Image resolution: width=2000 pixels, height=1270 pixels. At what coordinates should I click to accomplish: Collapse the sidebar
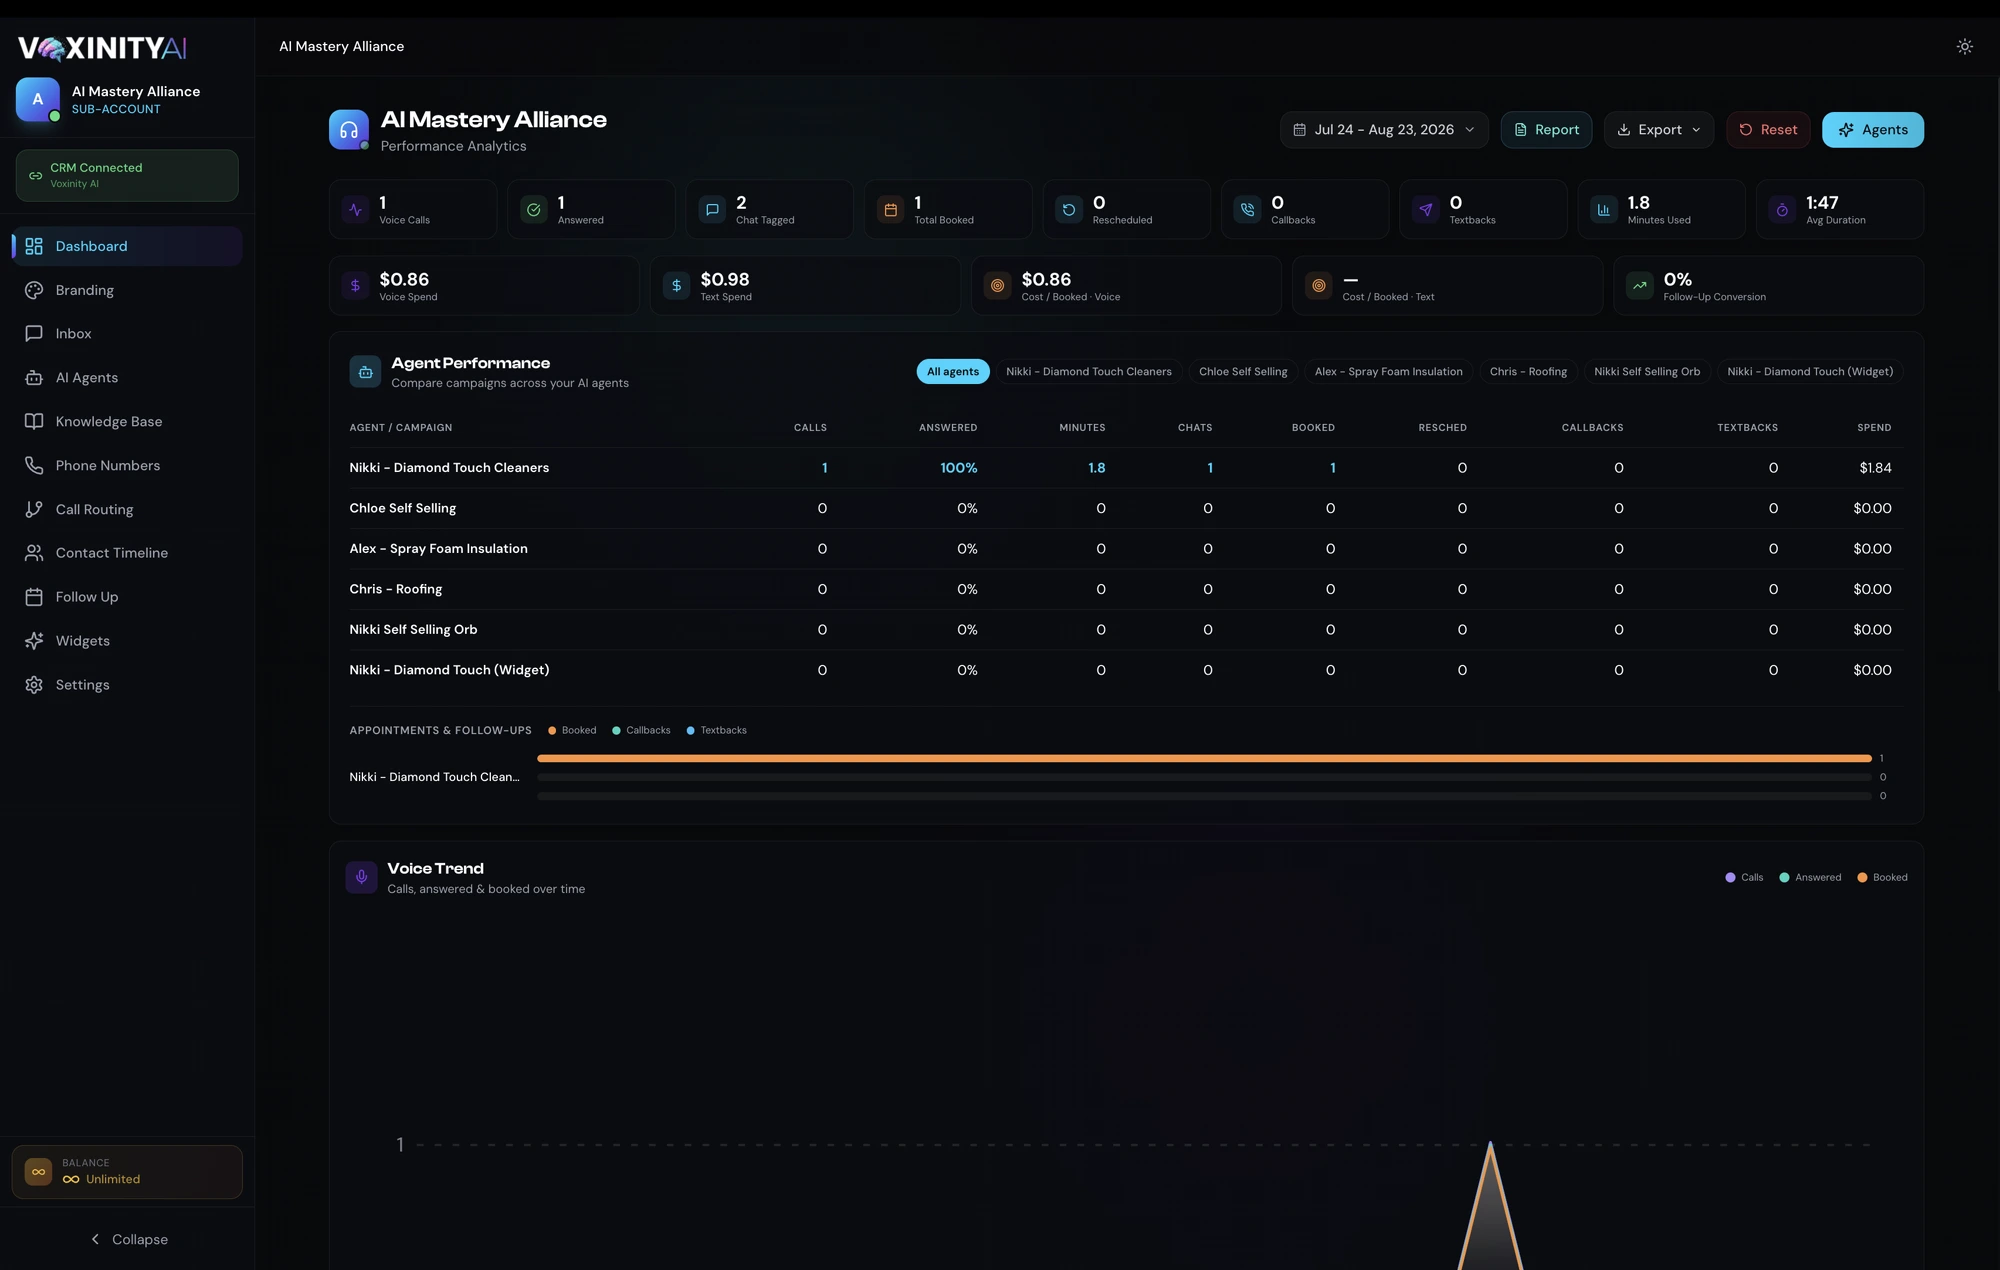(128, 1239)
